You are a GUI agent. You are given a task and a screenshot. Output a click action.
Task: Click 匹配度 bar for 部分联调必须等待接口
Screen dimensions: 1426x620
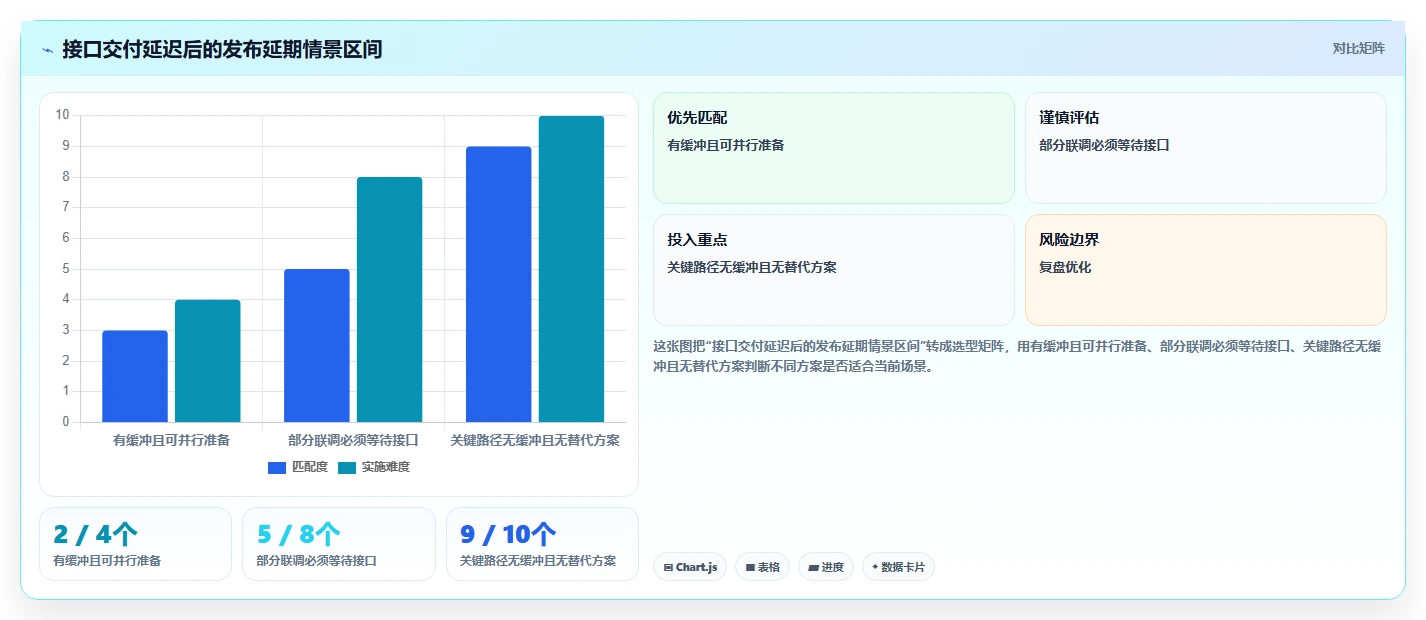click(x=317, y=346)
